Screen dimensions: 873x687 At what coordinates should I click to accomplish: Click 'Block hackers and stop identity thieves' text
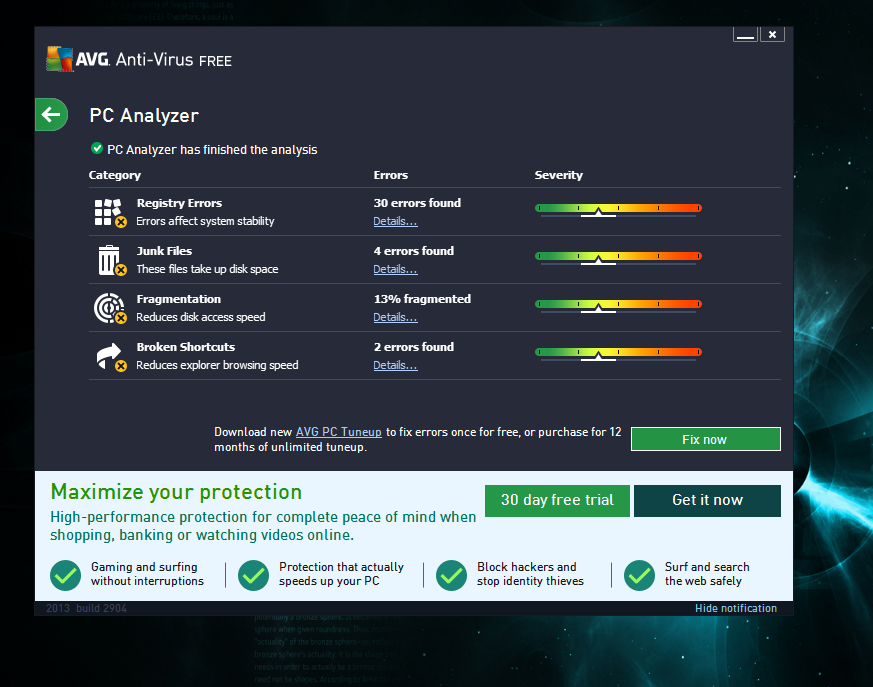(x=530, y=574)
